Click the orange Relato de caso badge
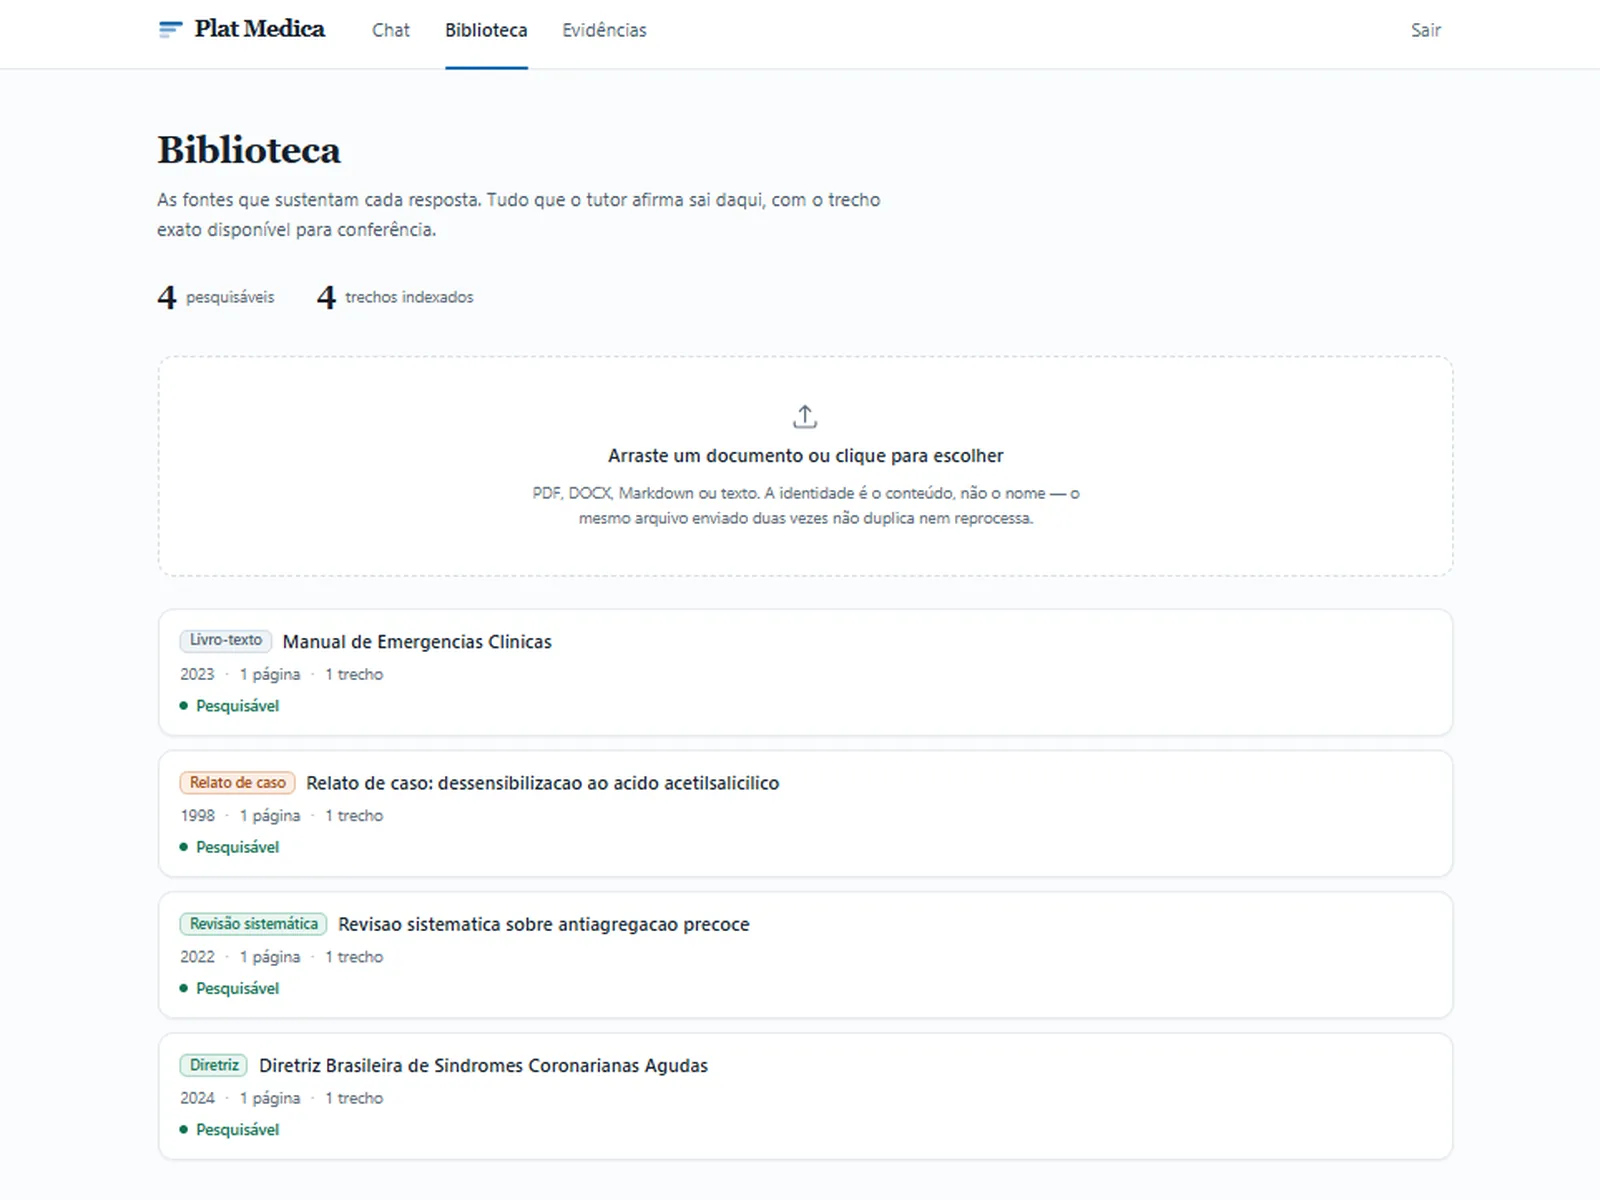Image resolution: width=1600 pixels, height=1200 pixels. tap(238, 782)
